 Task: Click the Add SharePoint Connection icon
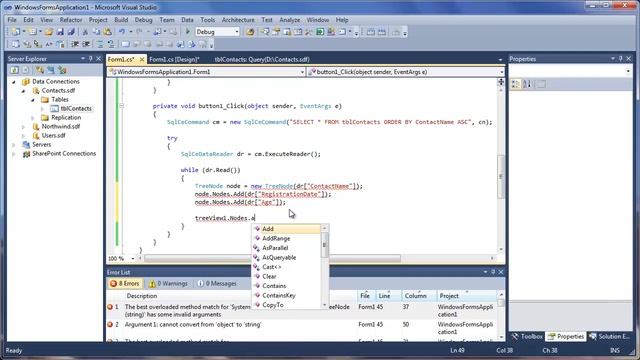(x=62, y=70)
